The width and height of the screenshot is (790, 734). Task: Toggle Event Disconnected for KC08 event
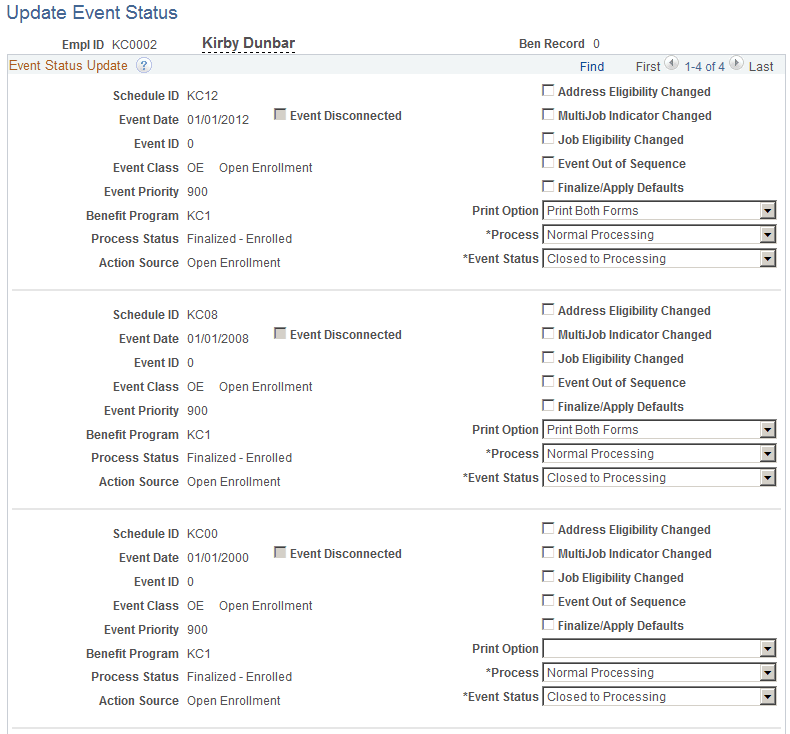tap(280, 333)
